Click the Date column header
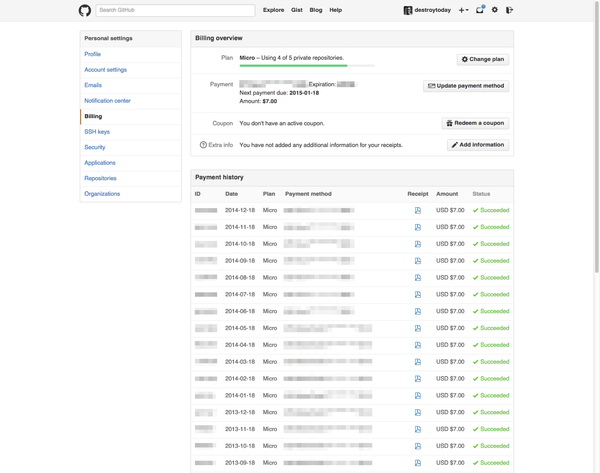600x473 pixels. [x=232, y=194]
